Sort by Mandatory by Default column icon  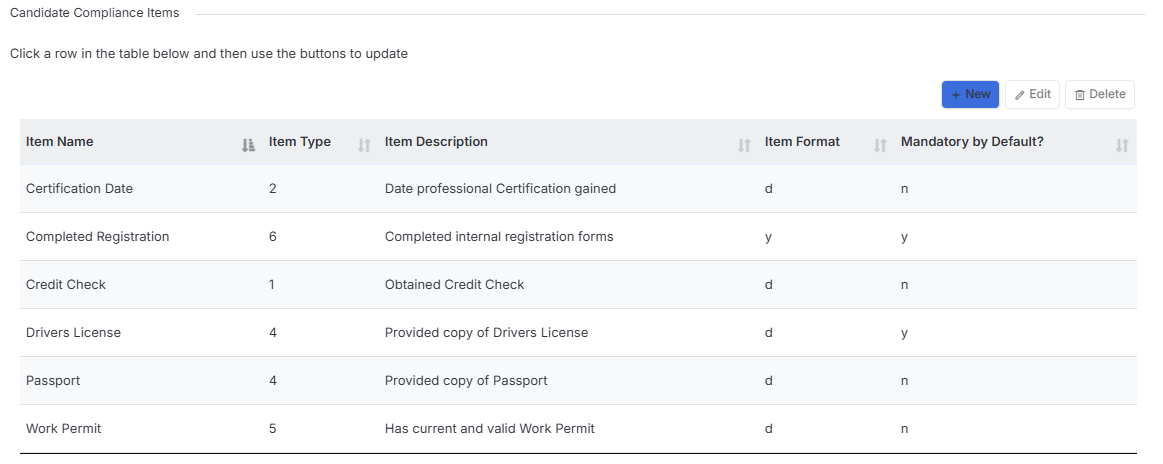click(1122, 145)
